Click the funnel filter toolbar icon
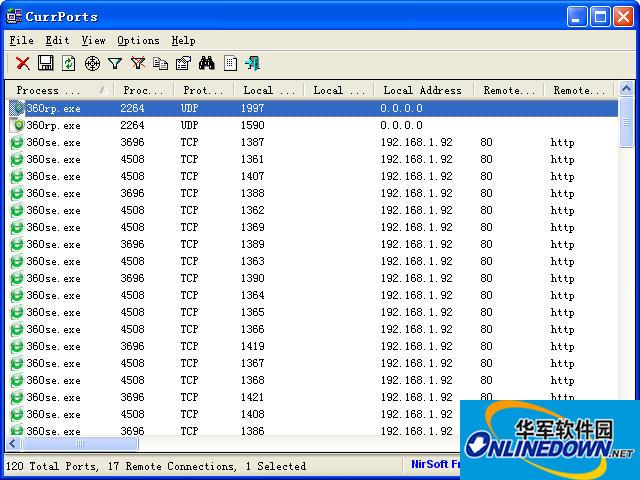 click(x=115, y=63)
